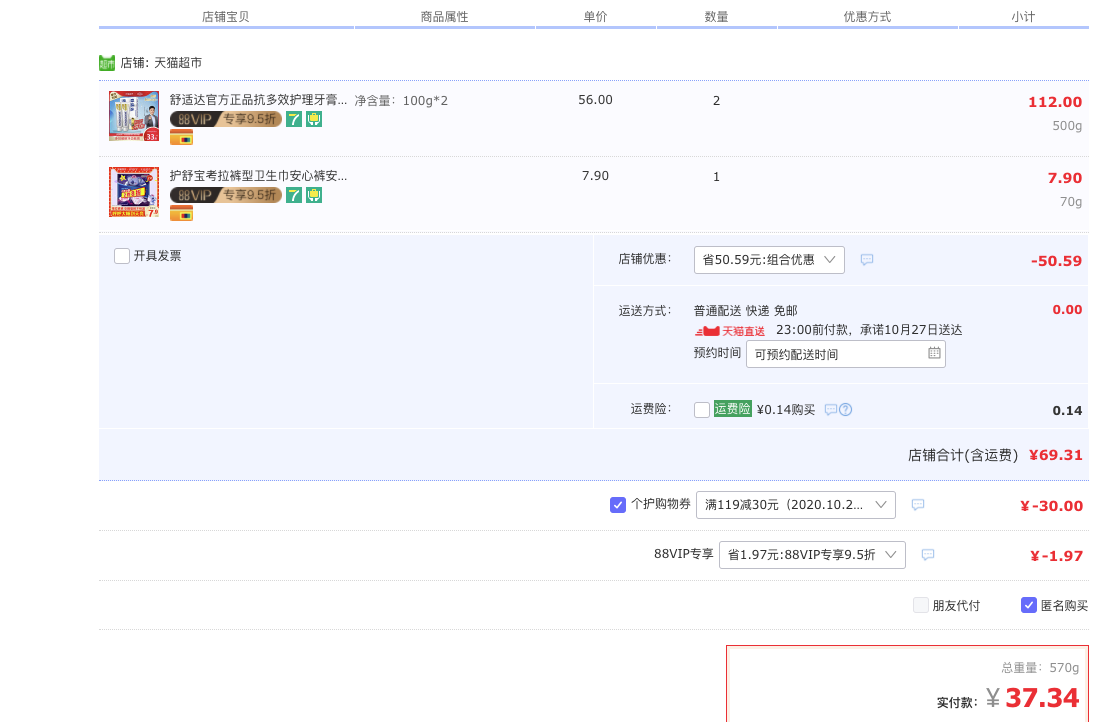Screen dimensions: 1097x722
Task: Click the 单价 column header
Action: (x=595, y=17)
